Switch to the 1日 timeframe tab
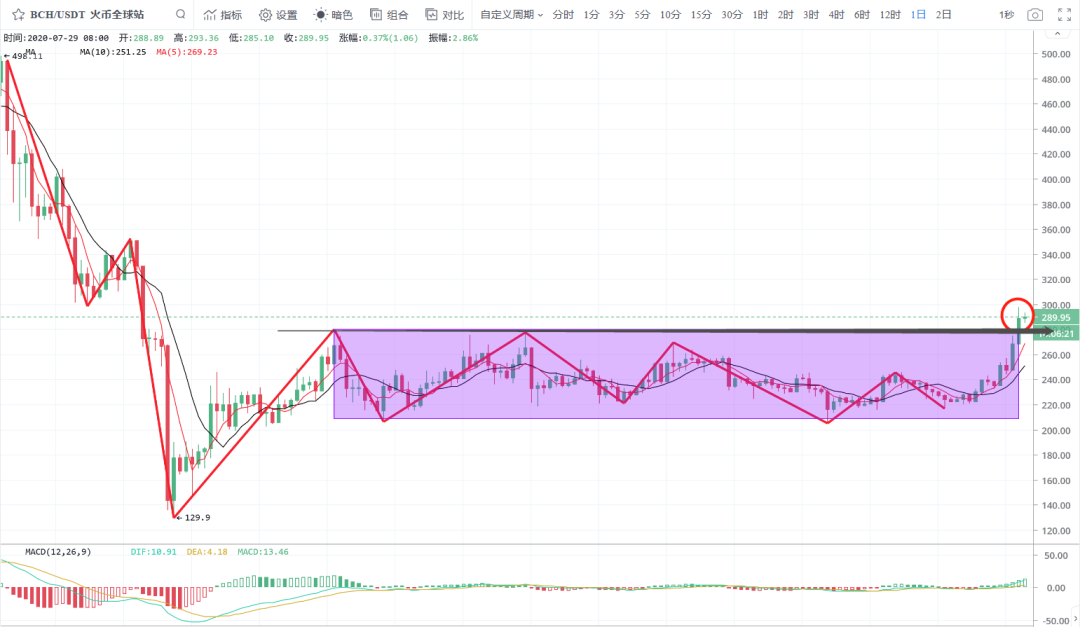The image size is (1080, 627). [x=918, y=15]
